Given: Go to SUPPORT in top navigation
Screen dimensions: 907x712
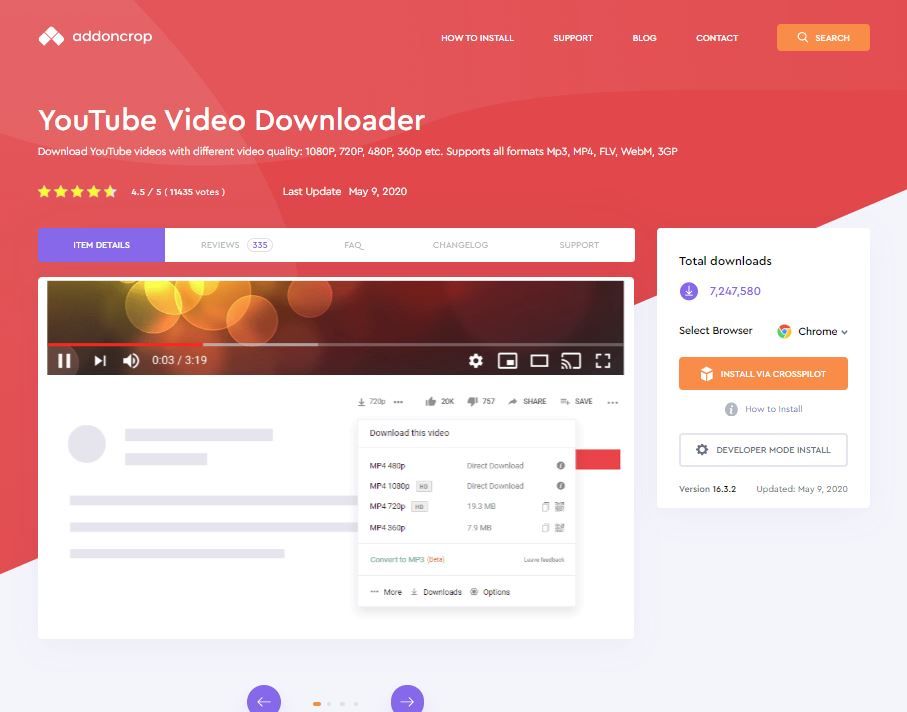Looking at the screenshot, I should coord(573,38).
